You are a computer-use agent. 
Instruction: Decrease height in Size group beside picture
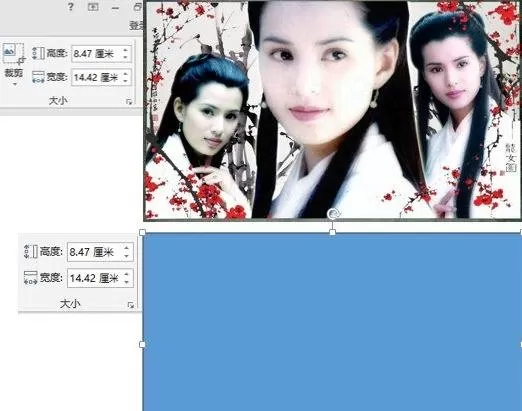pos(126,57)
